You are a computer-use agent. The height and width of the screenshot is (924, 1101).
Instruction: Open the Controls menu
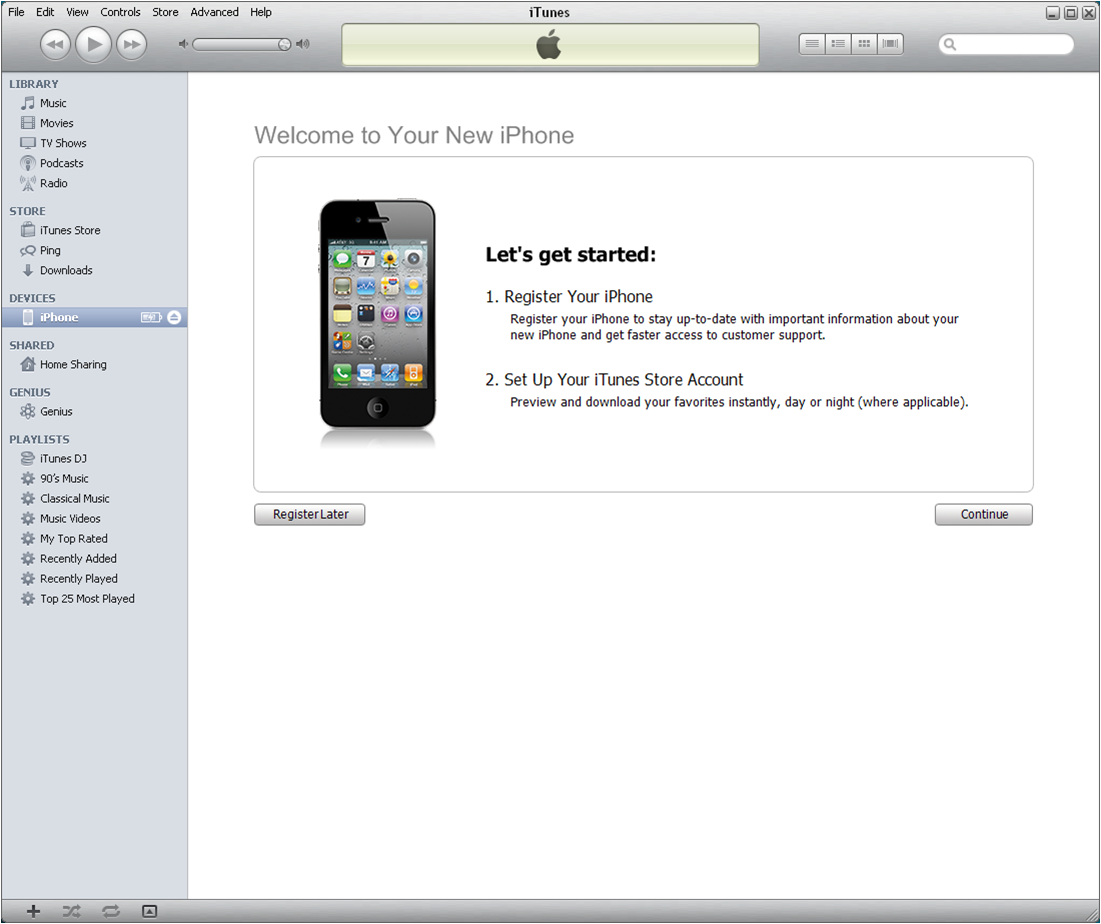(120, 12)
